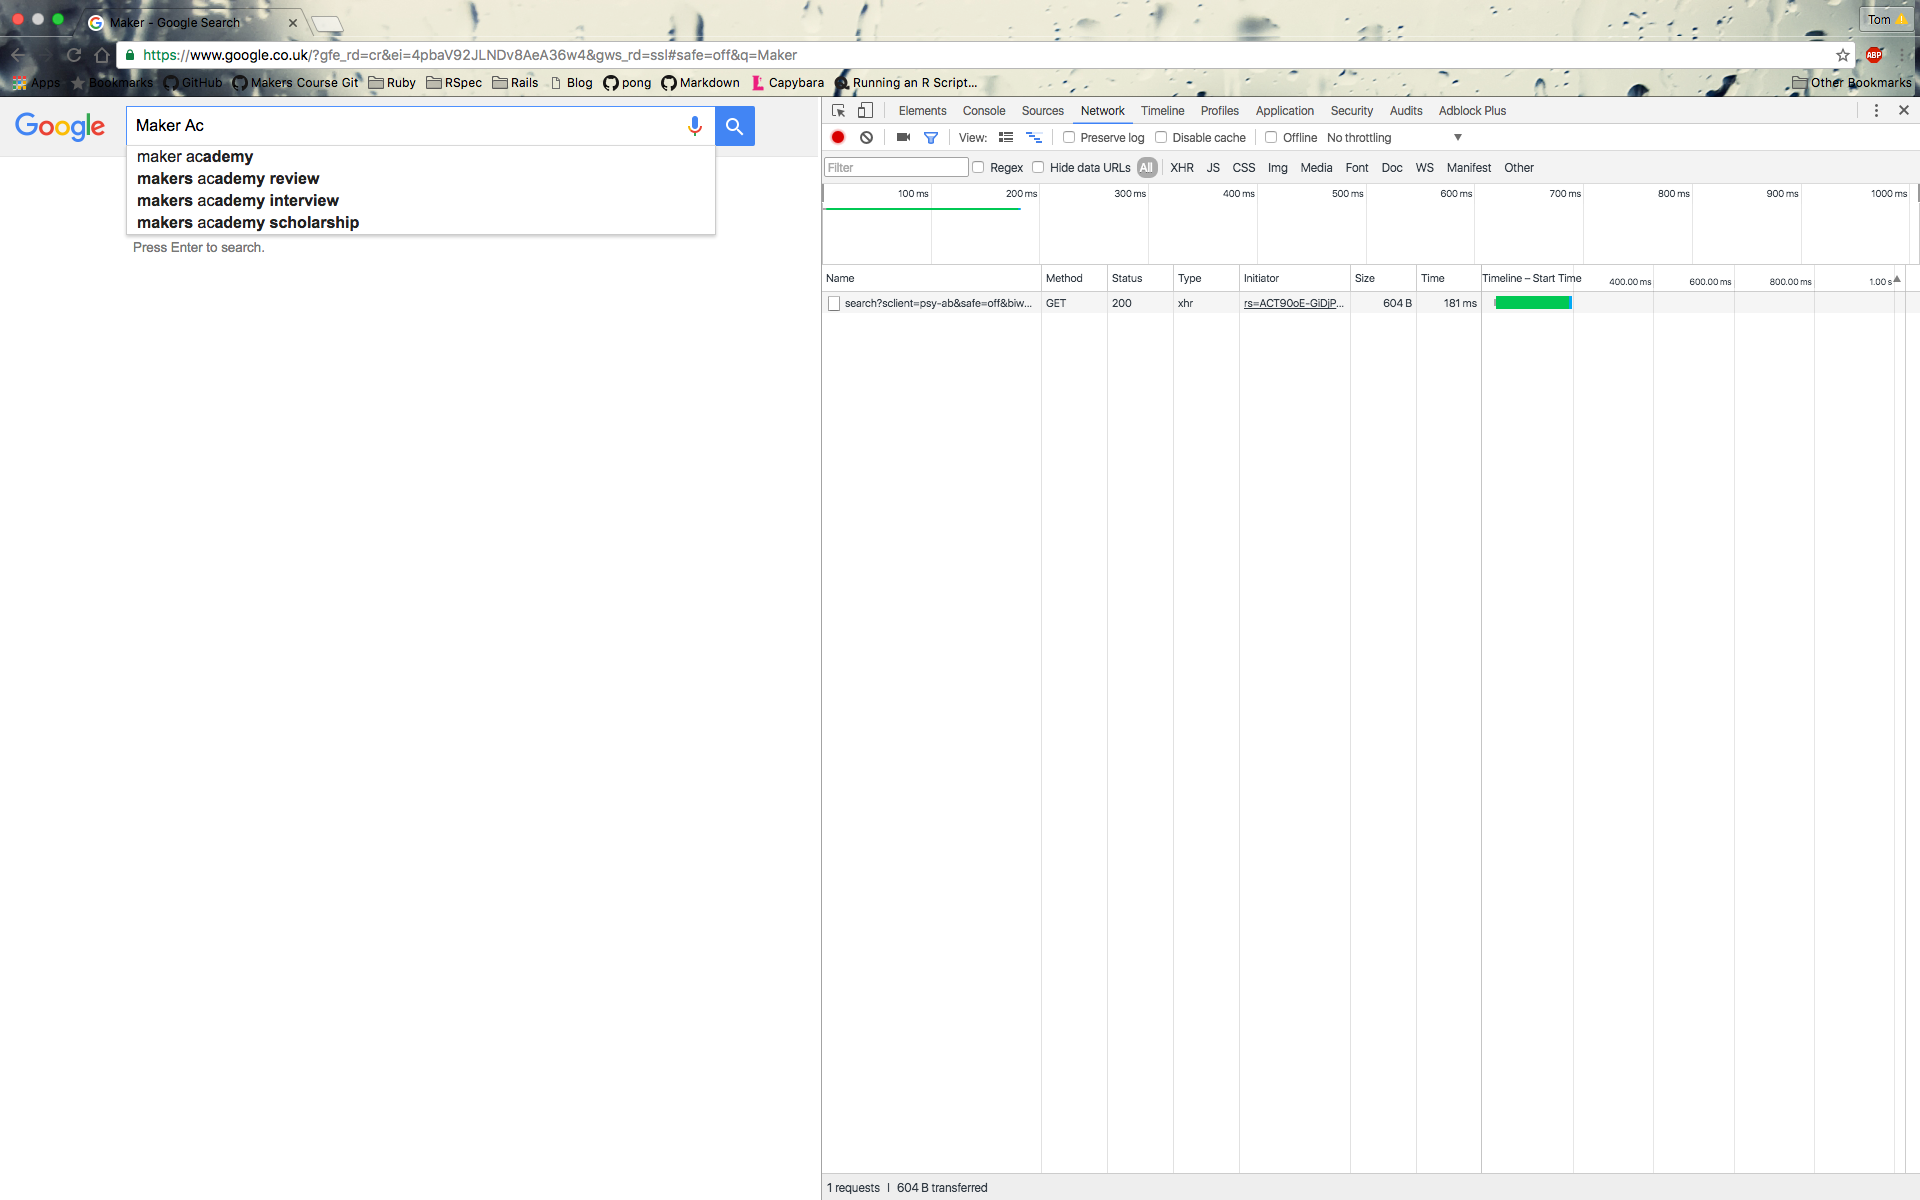Open the Rails bookmarks folder

coord(516,83)
